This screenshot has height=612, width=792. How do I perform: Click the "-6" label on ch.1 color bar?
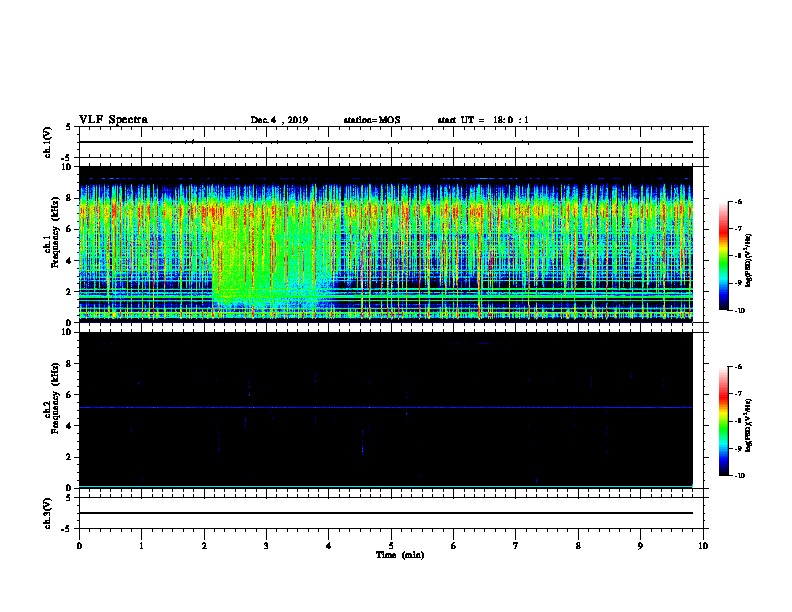(738, 201)
